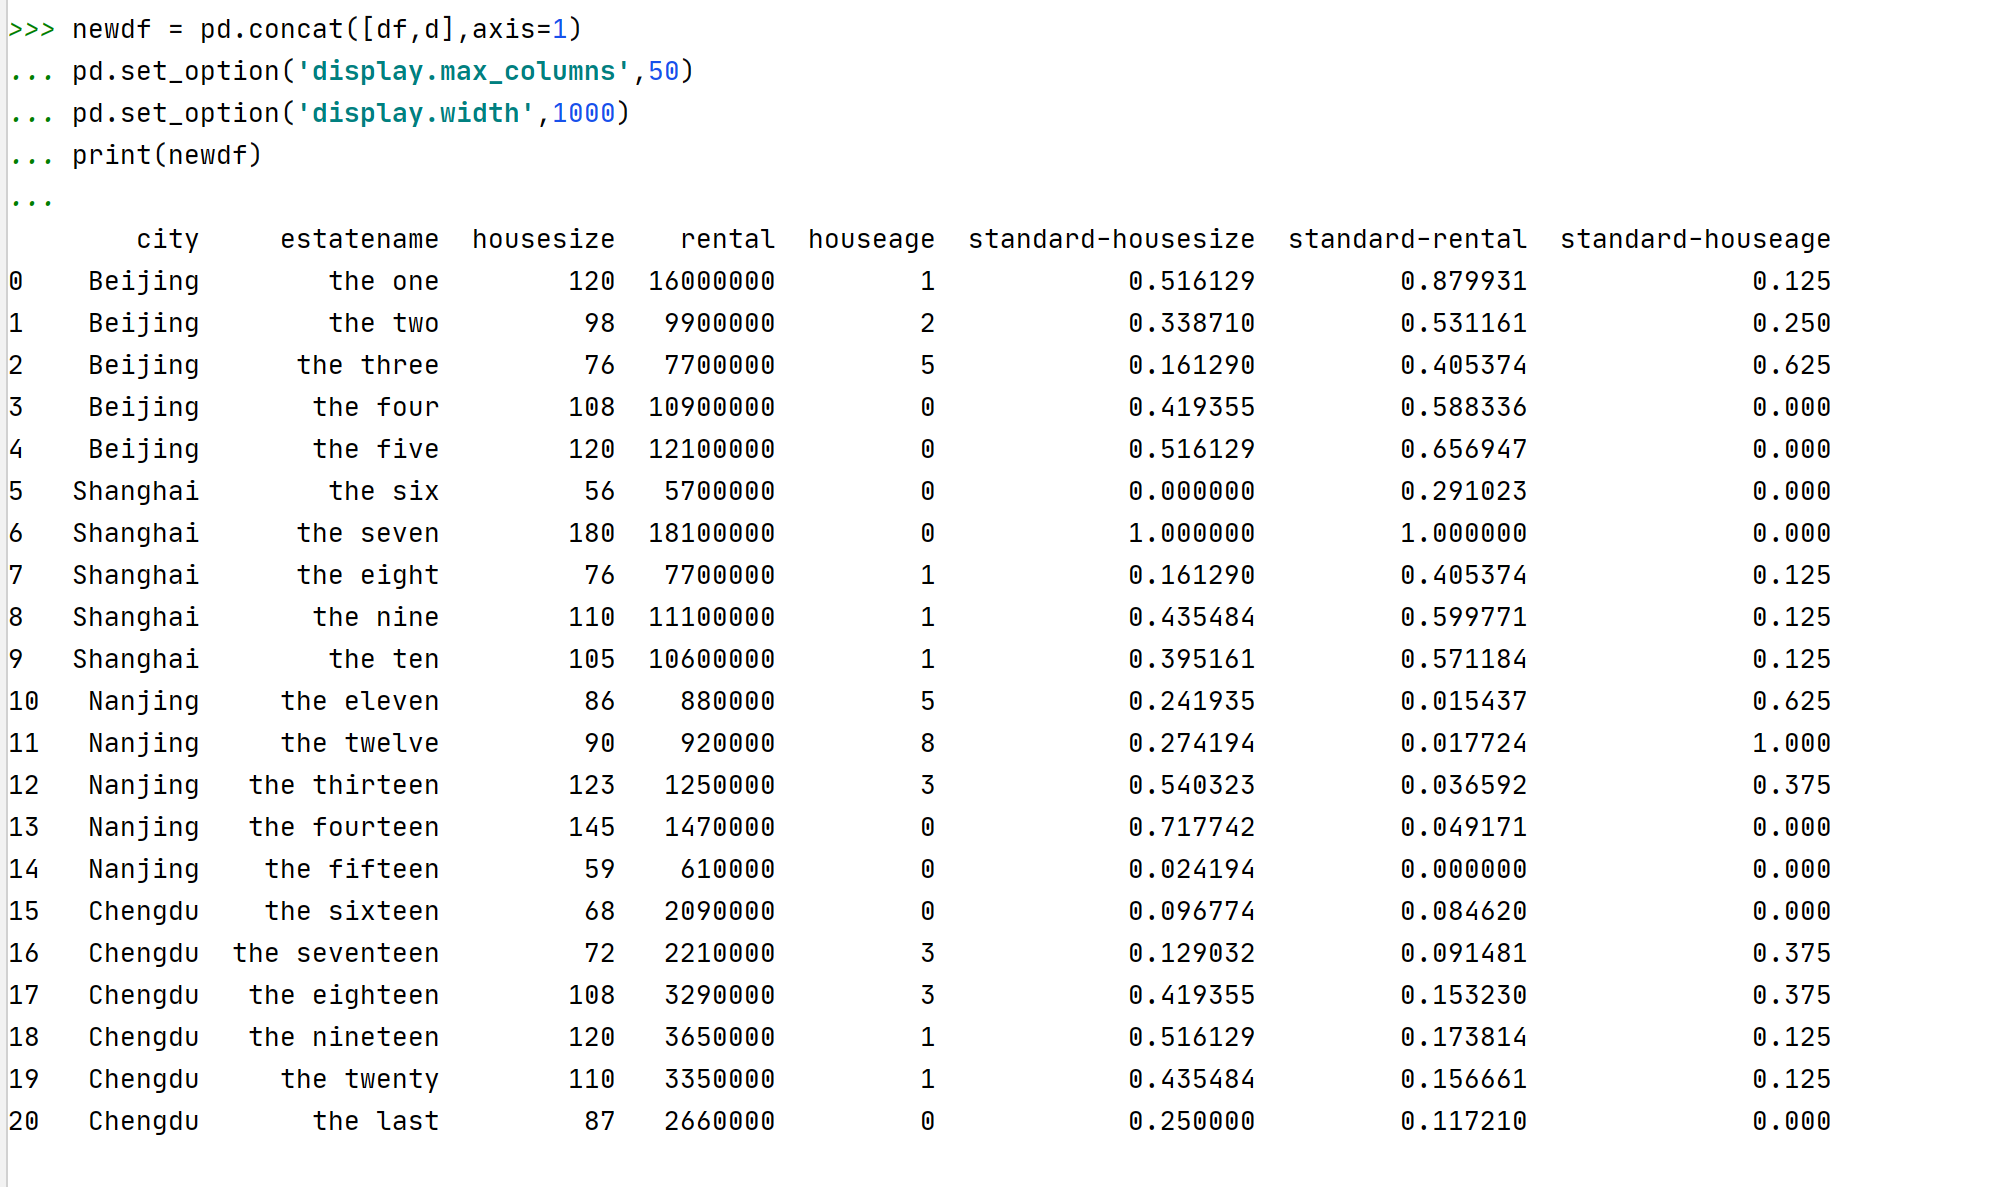Image resolution: width=2003 pixels, height=1187 pixels.
Task: Click row index 20
Action: coord(24,1122)
